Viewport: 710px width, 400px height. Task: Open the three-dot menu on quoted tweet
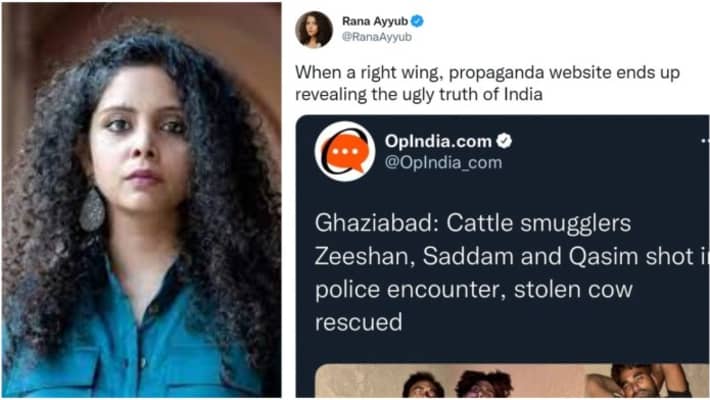pos(705,141)
